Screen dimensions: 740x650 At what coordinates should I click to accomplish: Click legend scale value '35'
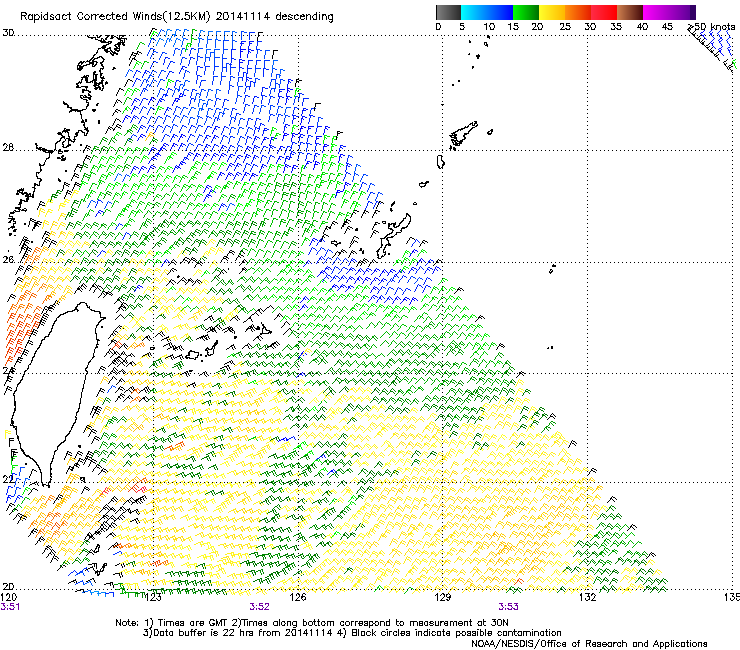[x=616, y=27]
